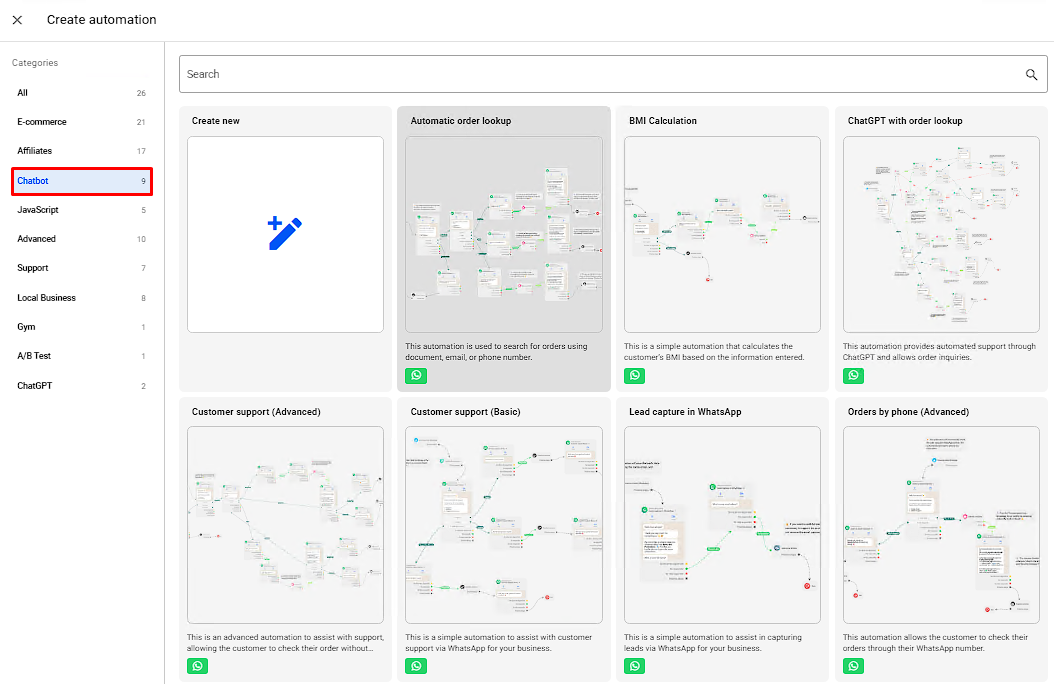Click WhatsApp icon under Lead capture in WhatsApp
Viewport: 1054px width, 684px height.
[635, 666]
